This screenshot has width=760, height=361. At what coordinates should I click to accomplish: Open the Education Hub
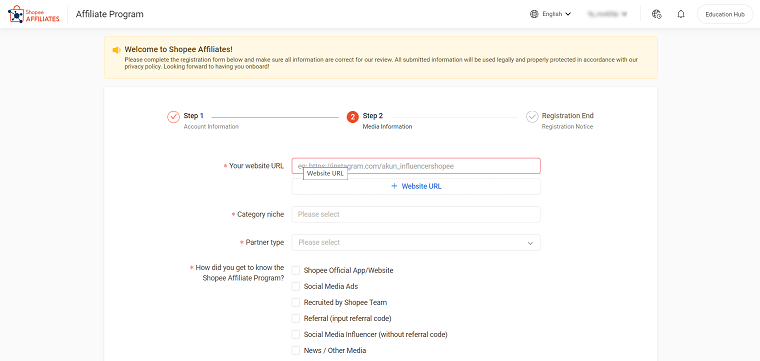(725, 14)
